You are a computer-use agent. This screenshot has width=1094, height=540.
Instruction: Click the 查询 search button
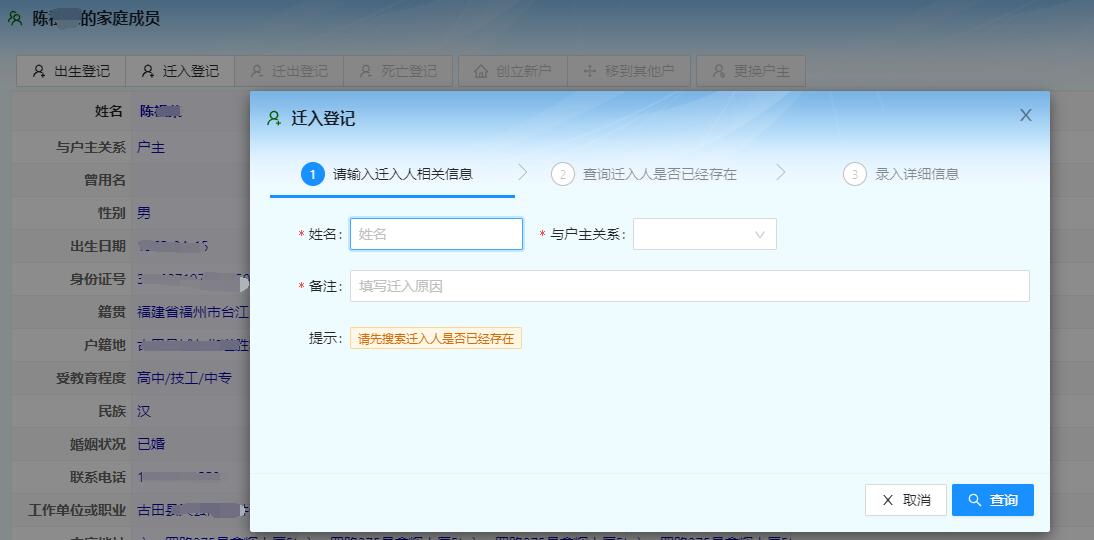(x=992, y=500)
